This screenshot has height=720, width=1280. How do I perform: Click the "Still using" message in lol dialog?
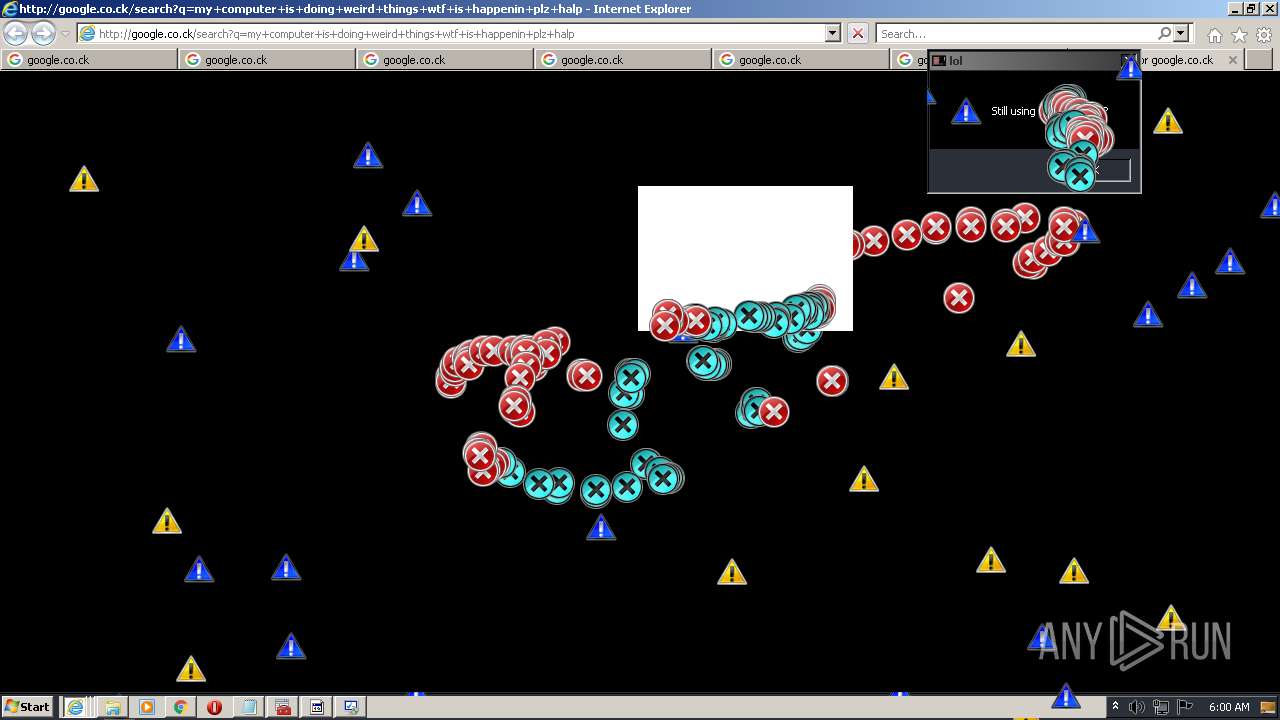(x=1013, y=111)
